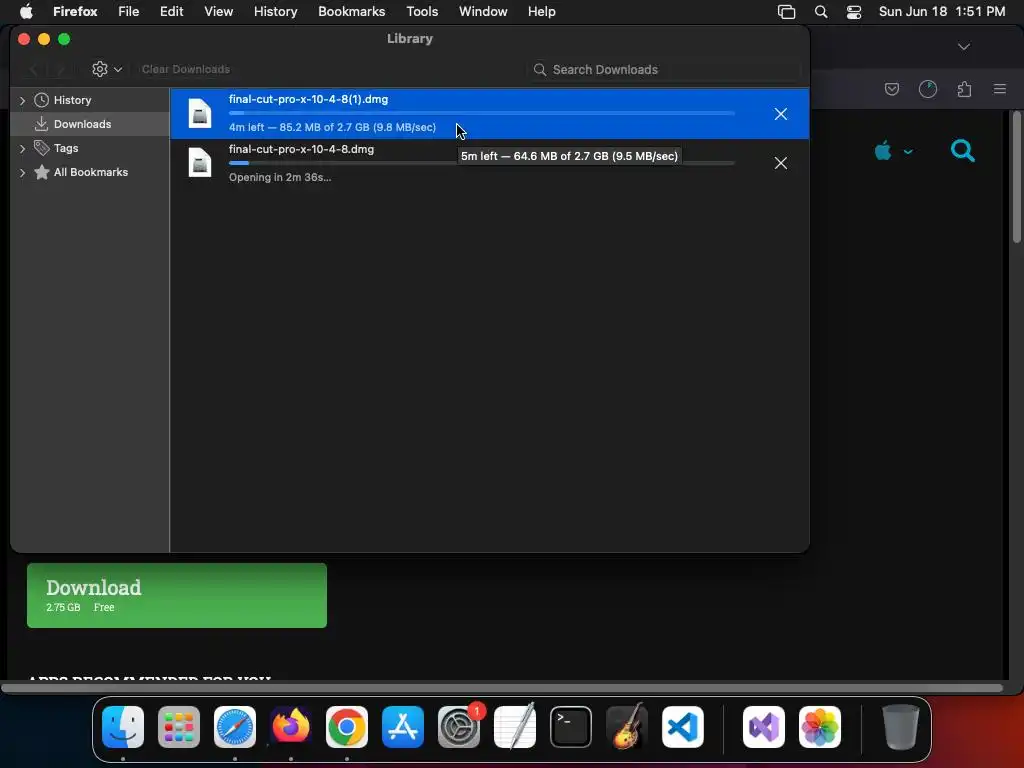Screen dimensions: 1024x768
Task: Open the Bookmarks menu
Action: 351,12
